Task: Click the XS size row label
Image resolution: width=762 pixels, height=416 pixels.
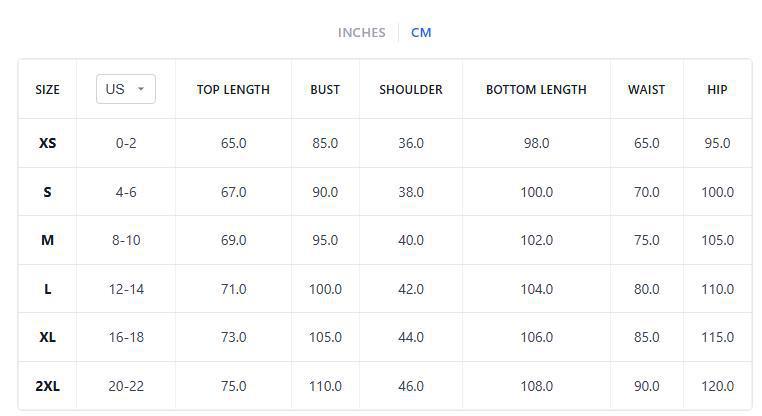Action: (47, 143)
